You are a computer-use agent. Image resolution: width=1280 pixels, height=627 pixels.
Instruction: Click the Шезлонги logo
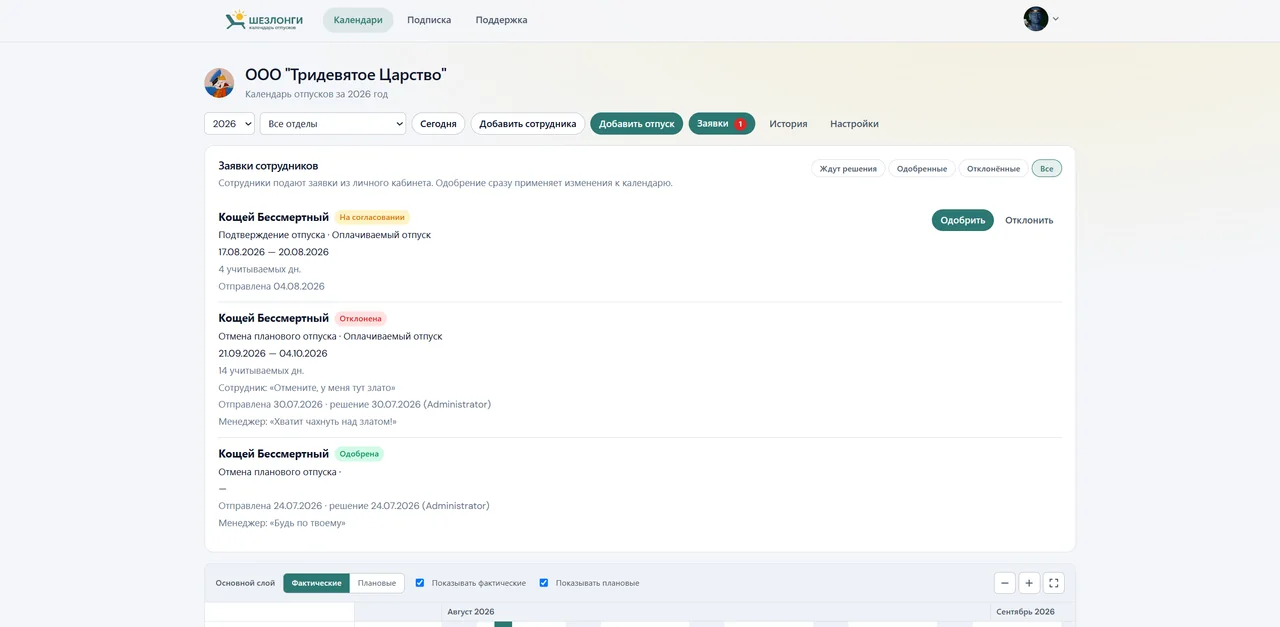[x=264, y=20]
